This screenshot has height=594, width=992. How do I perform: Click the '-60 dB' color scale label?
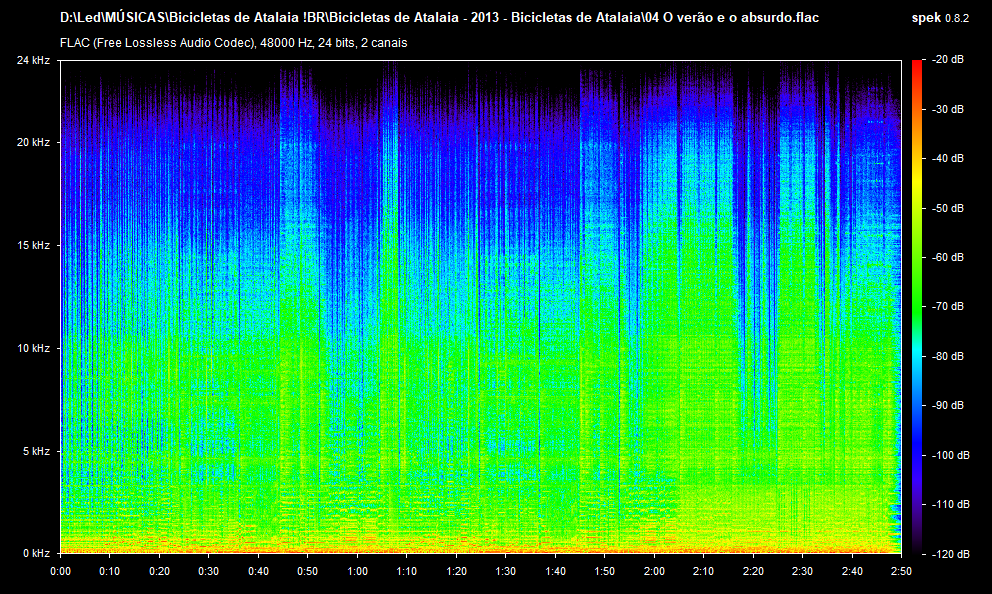point(948,257)
